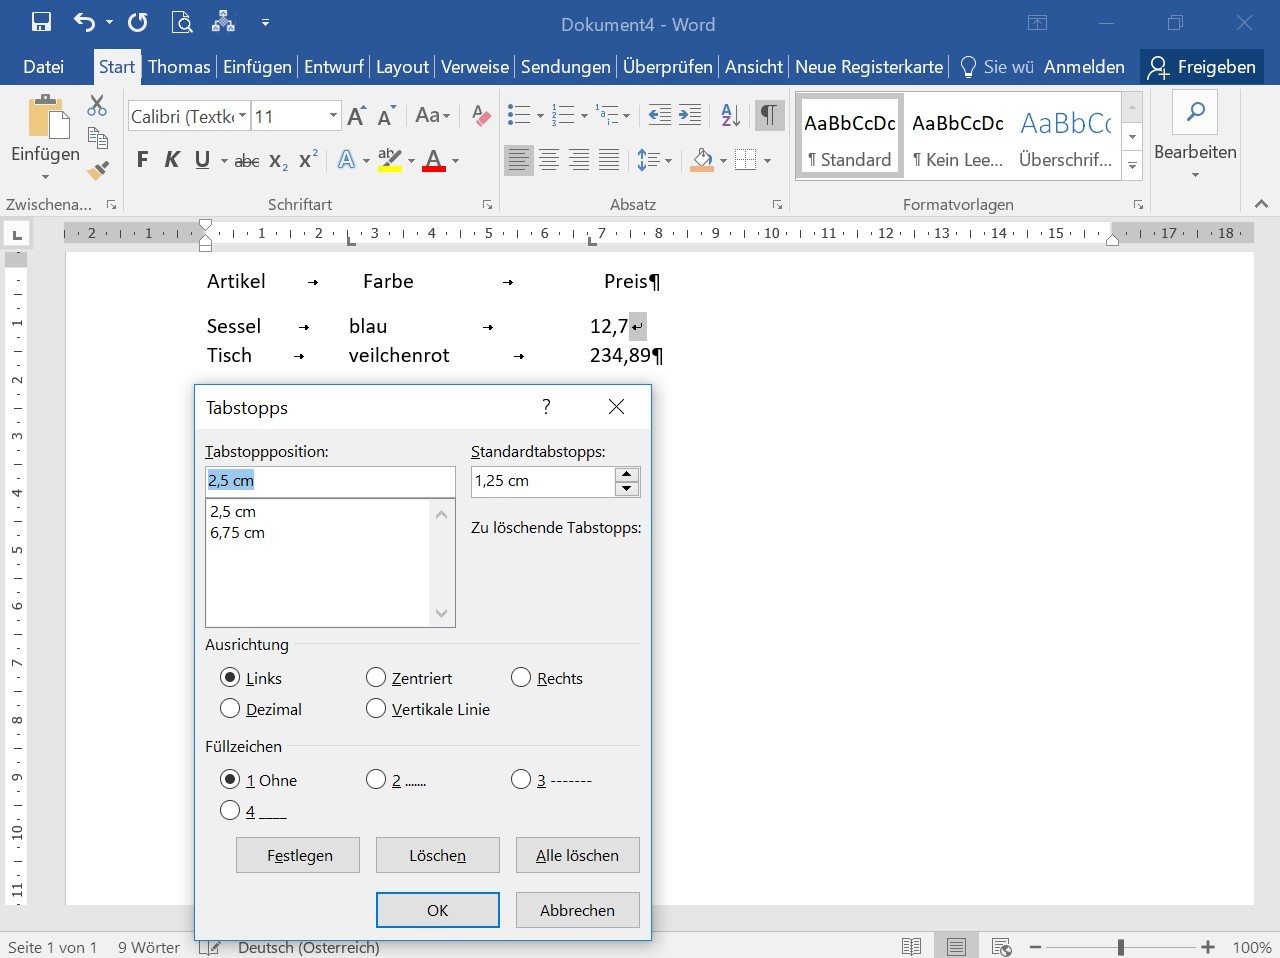Toggle bold formatting with the F icon
The height and width of the screenshot is (958, 1280).
(141, 160)
